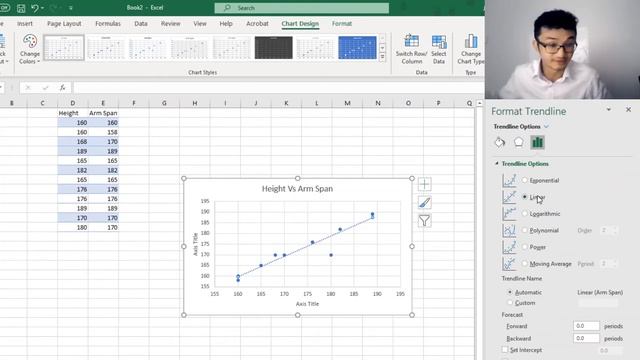
Task: Click the Forward forecast periods field
Action: [x=586, y=326]
